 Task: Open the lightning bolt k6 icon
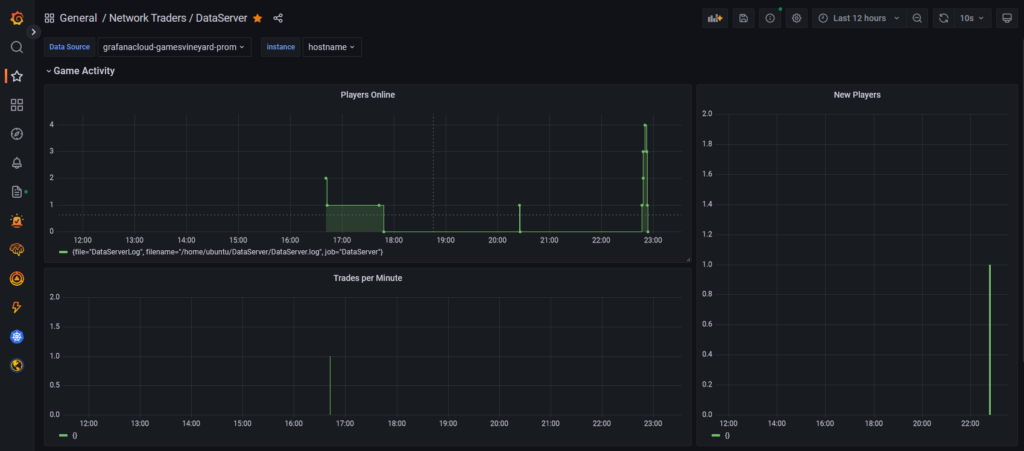[17, 307]
